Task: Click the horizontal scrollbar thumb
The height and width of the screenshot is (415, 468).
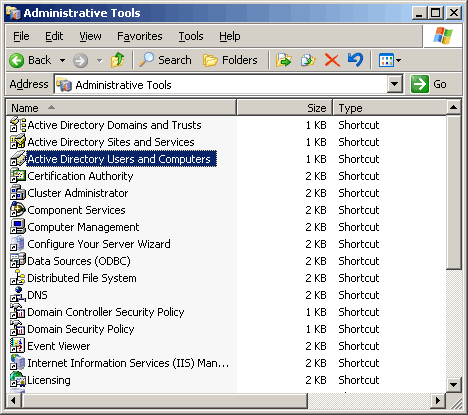Action: click(164, 400)
